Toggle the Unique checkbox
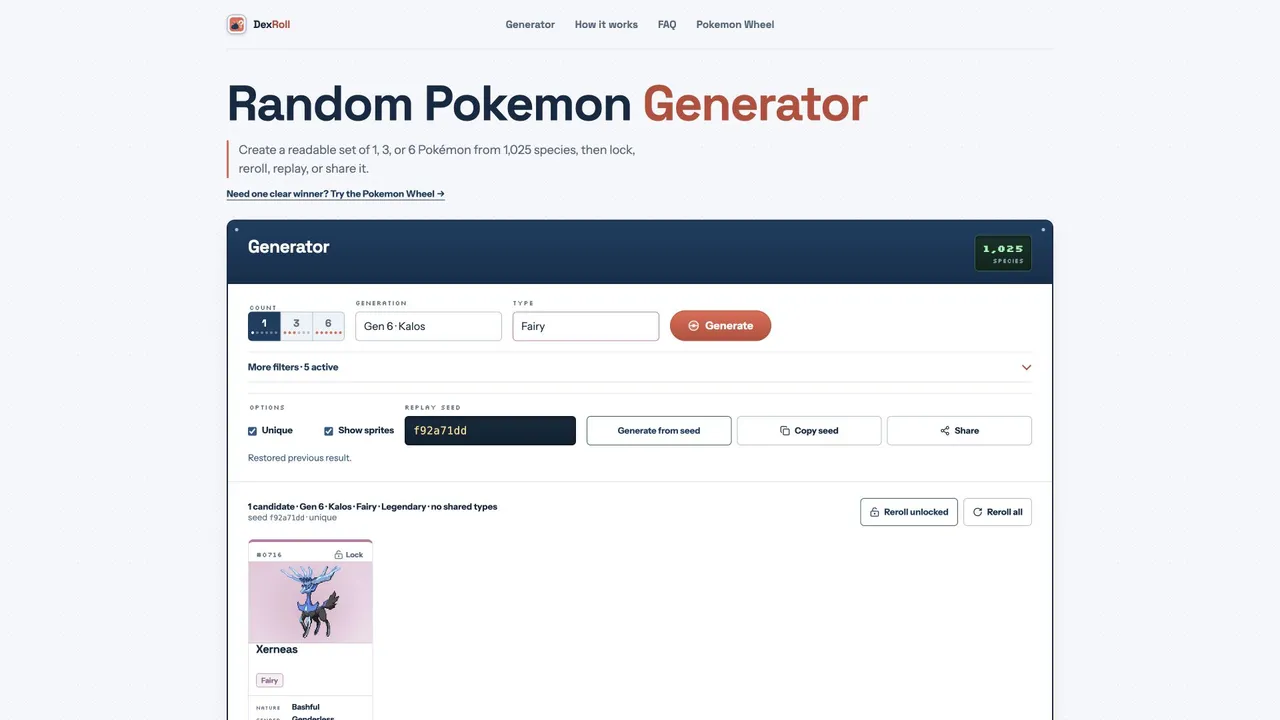This screenshot has height=720, width=1280. 253,431
